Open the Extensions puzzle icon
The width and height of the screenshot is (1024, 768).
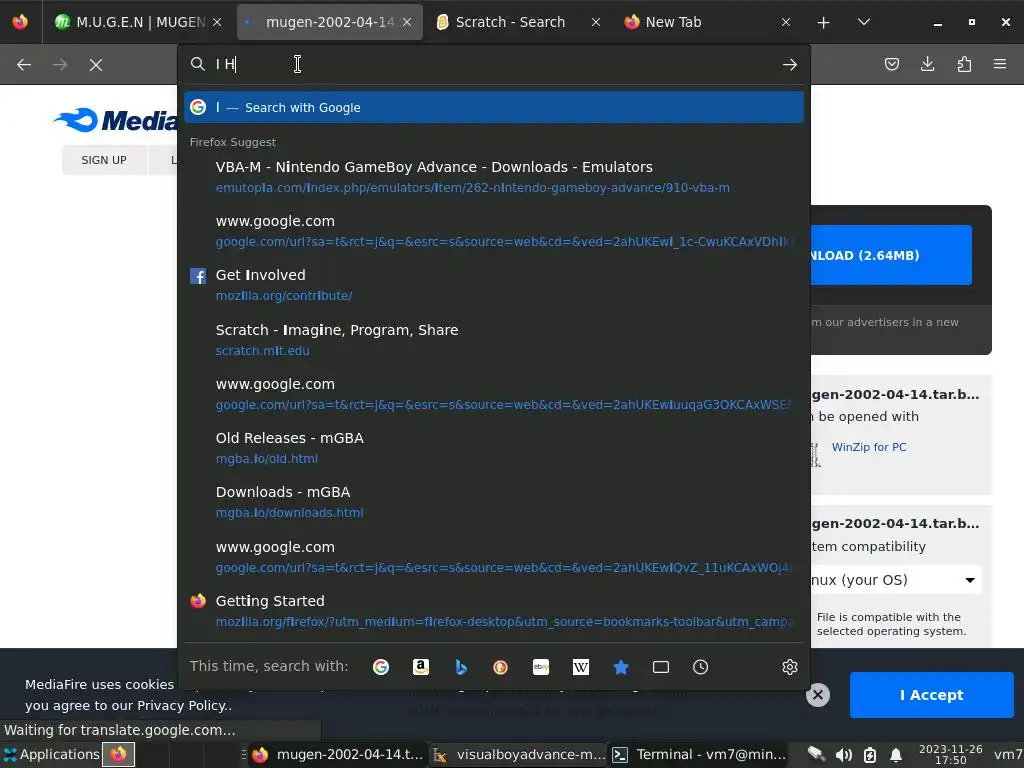click(x=964, y=64)
